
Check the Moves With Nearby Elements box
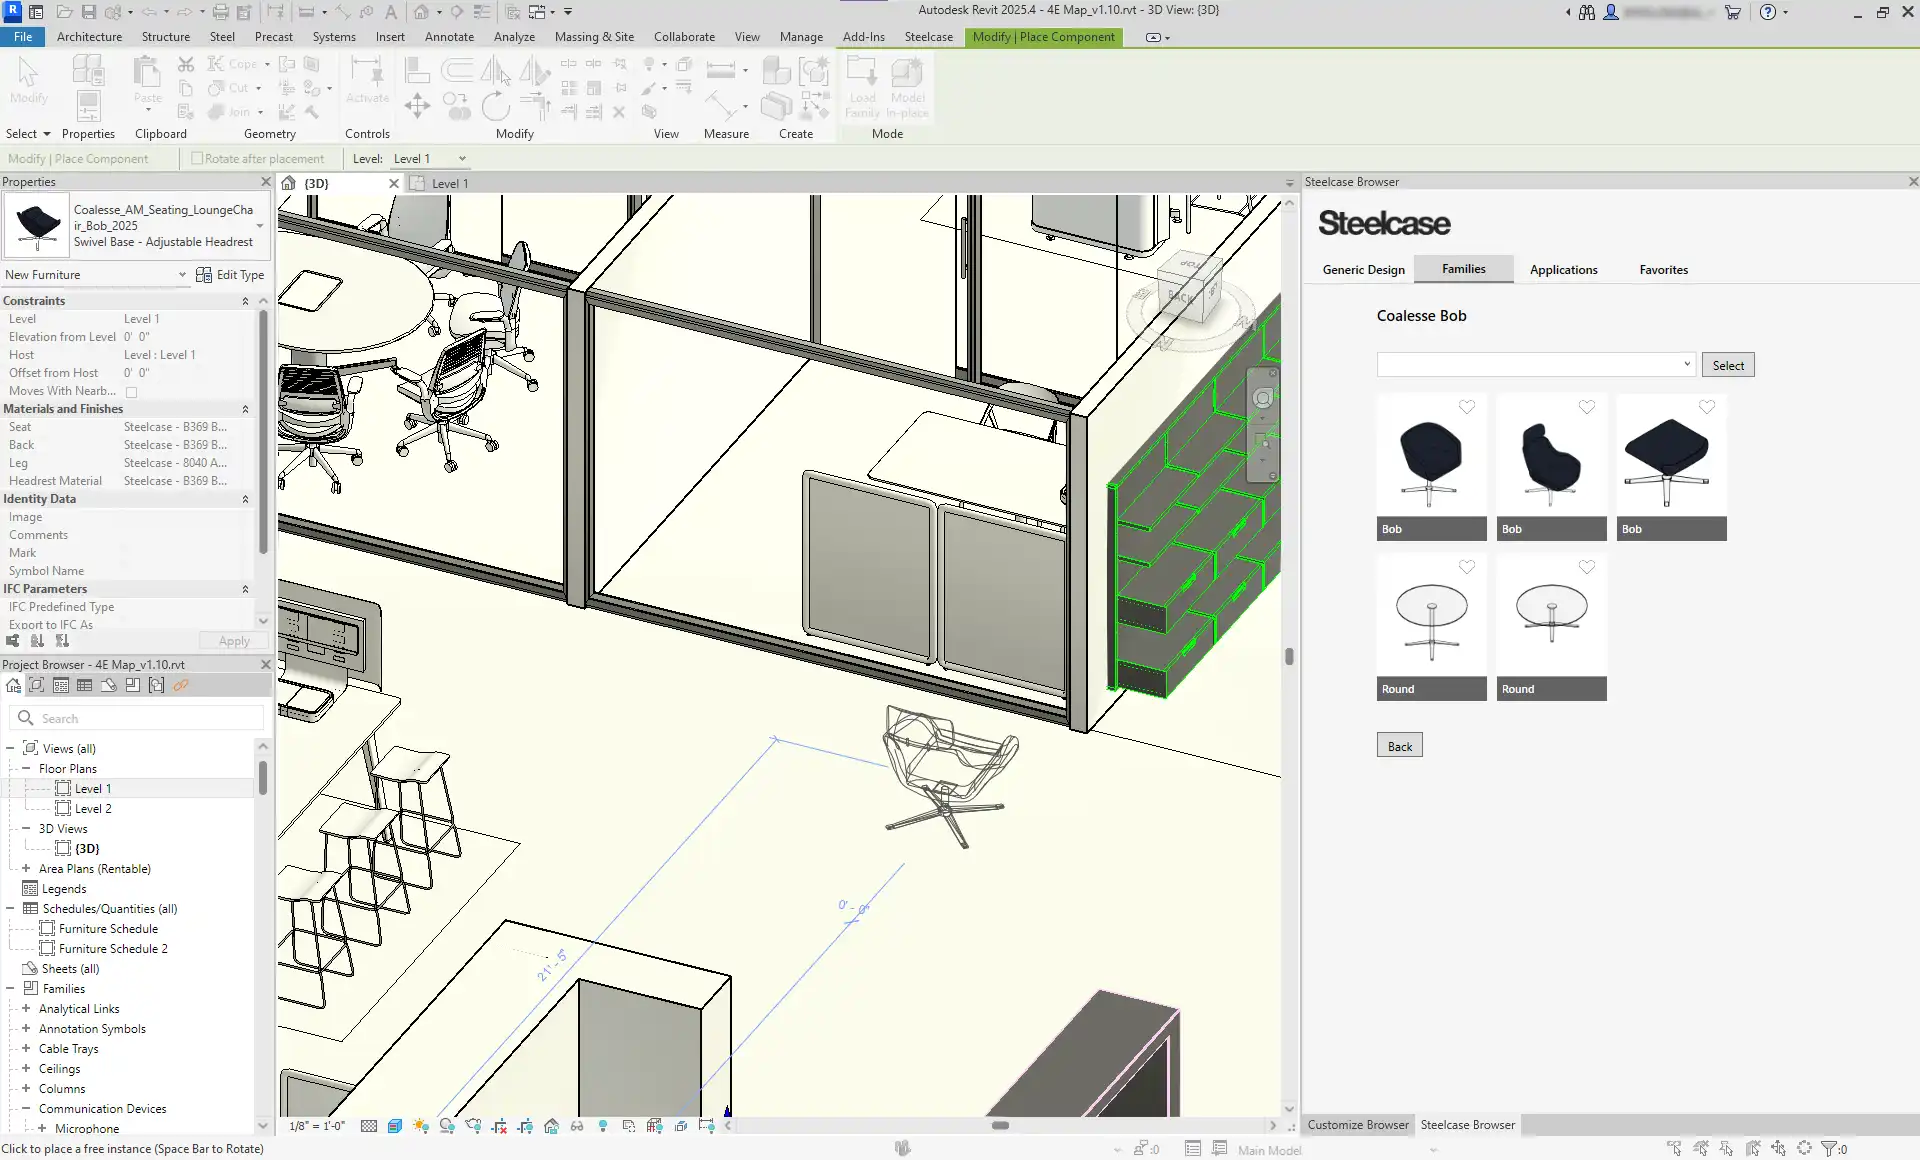[131, 392]
